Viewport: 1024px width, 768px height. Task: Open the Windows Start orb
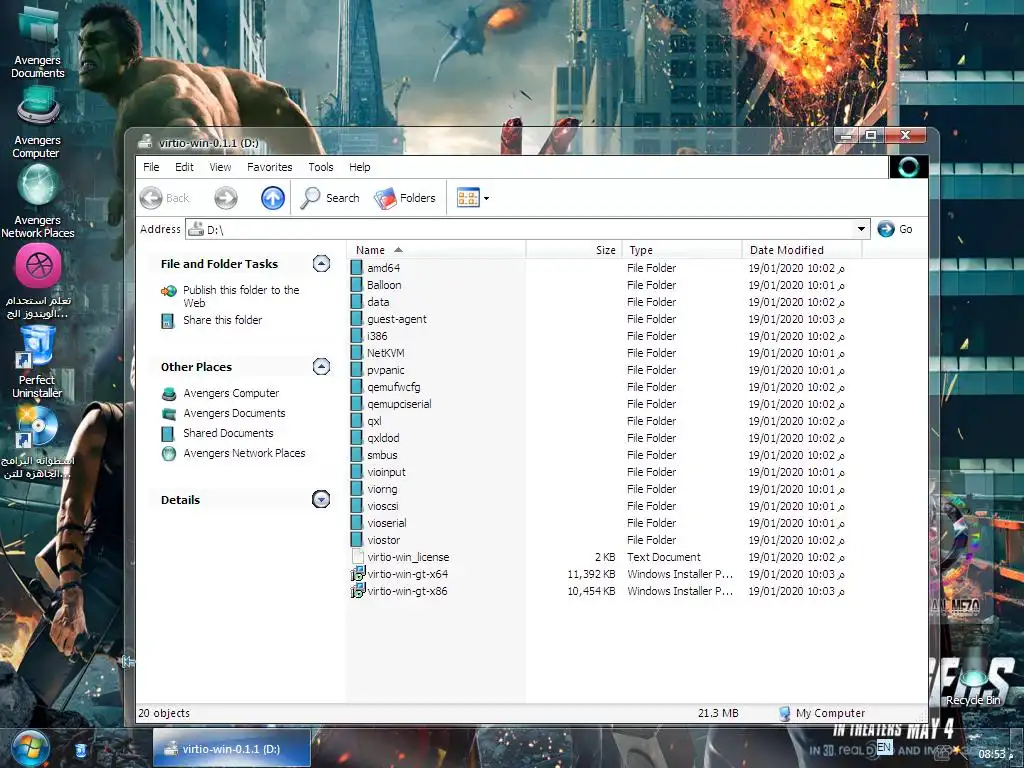pos(30,748)
